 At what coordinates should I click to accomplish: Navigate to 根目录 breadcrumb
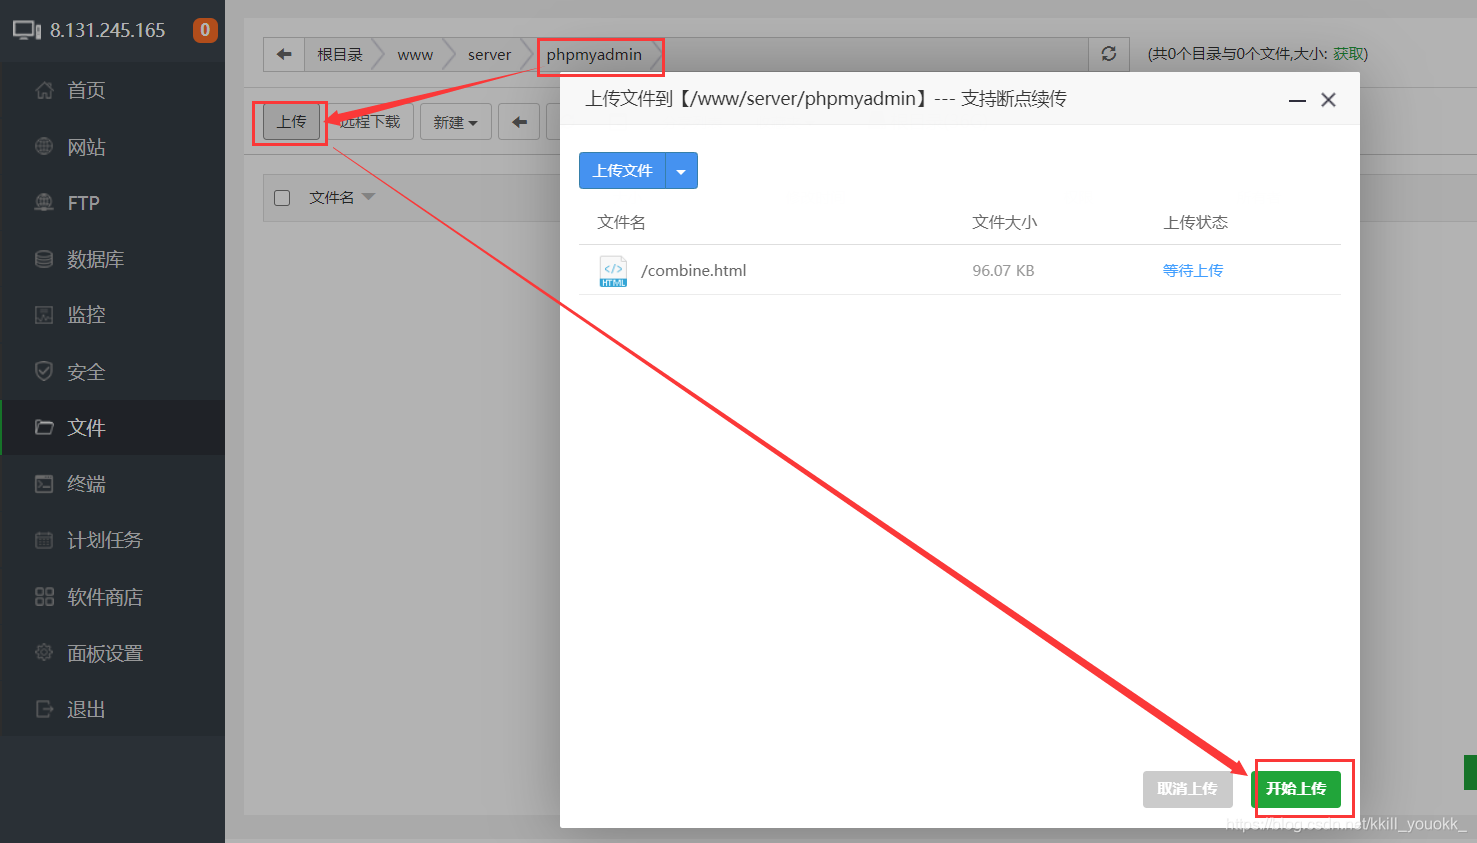pos(340,54)
